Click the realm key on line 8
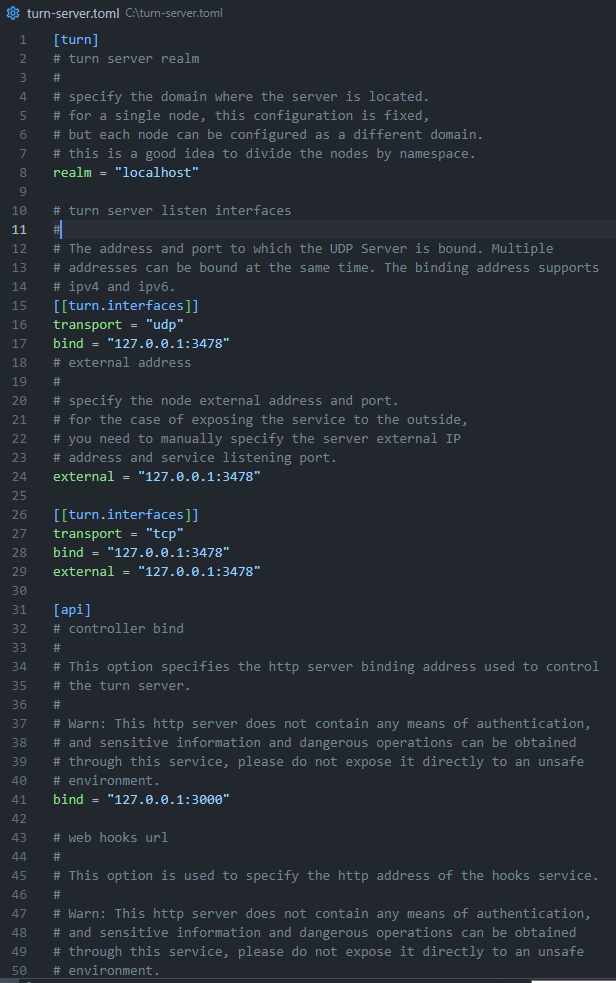 [72, 172]
